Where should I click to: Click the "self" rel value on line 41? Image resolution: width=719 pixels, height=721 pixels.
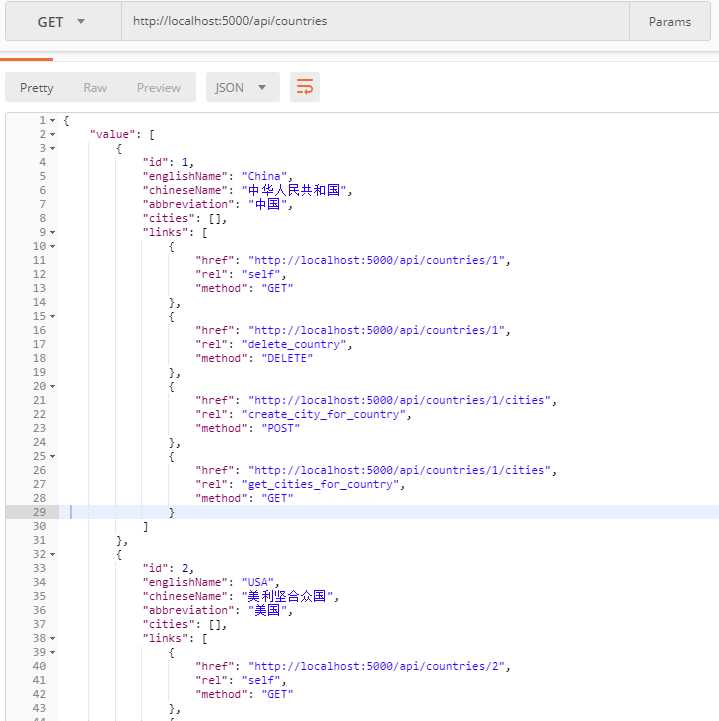click(261, 681)
